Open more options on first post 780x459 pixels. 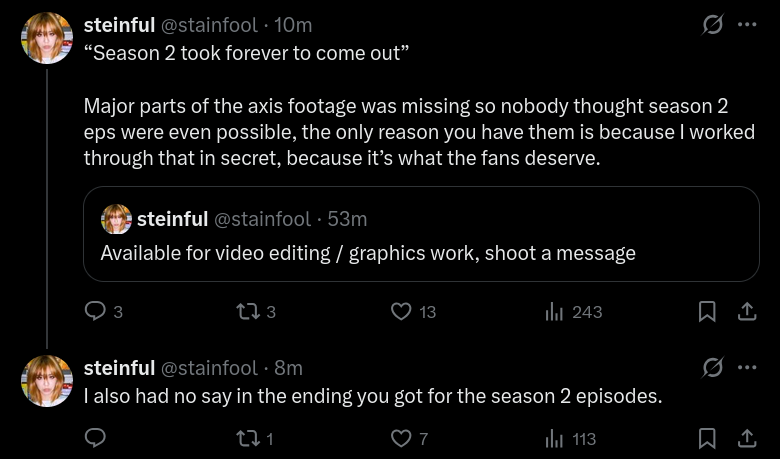click(747, 25)
